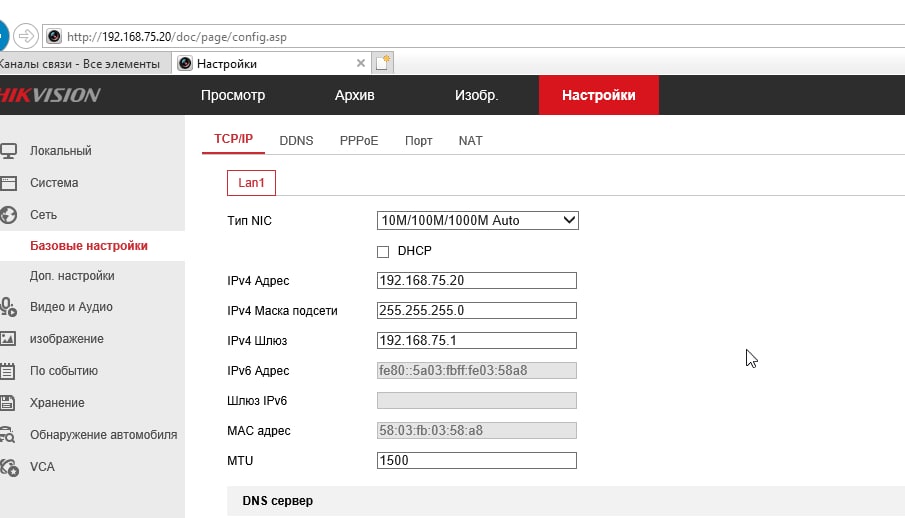This screenshot has width=905, height=518.
Task: Click the Сеть globe icon
Action: click(x=8, y=215)
